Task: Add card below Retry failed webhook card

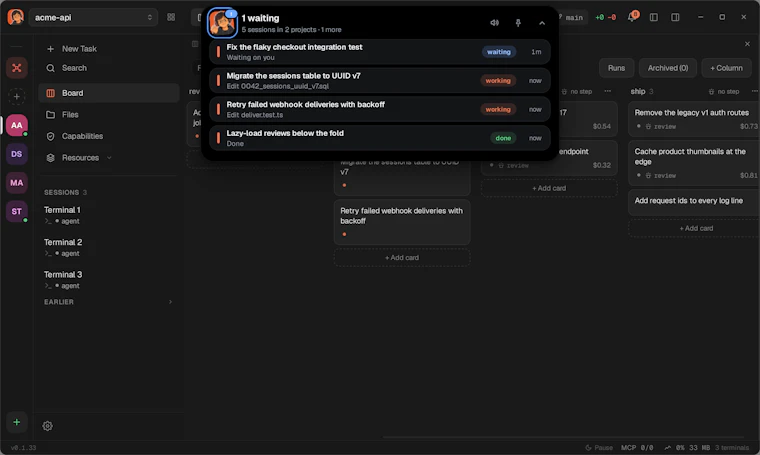Action: [x=402, y=258]
